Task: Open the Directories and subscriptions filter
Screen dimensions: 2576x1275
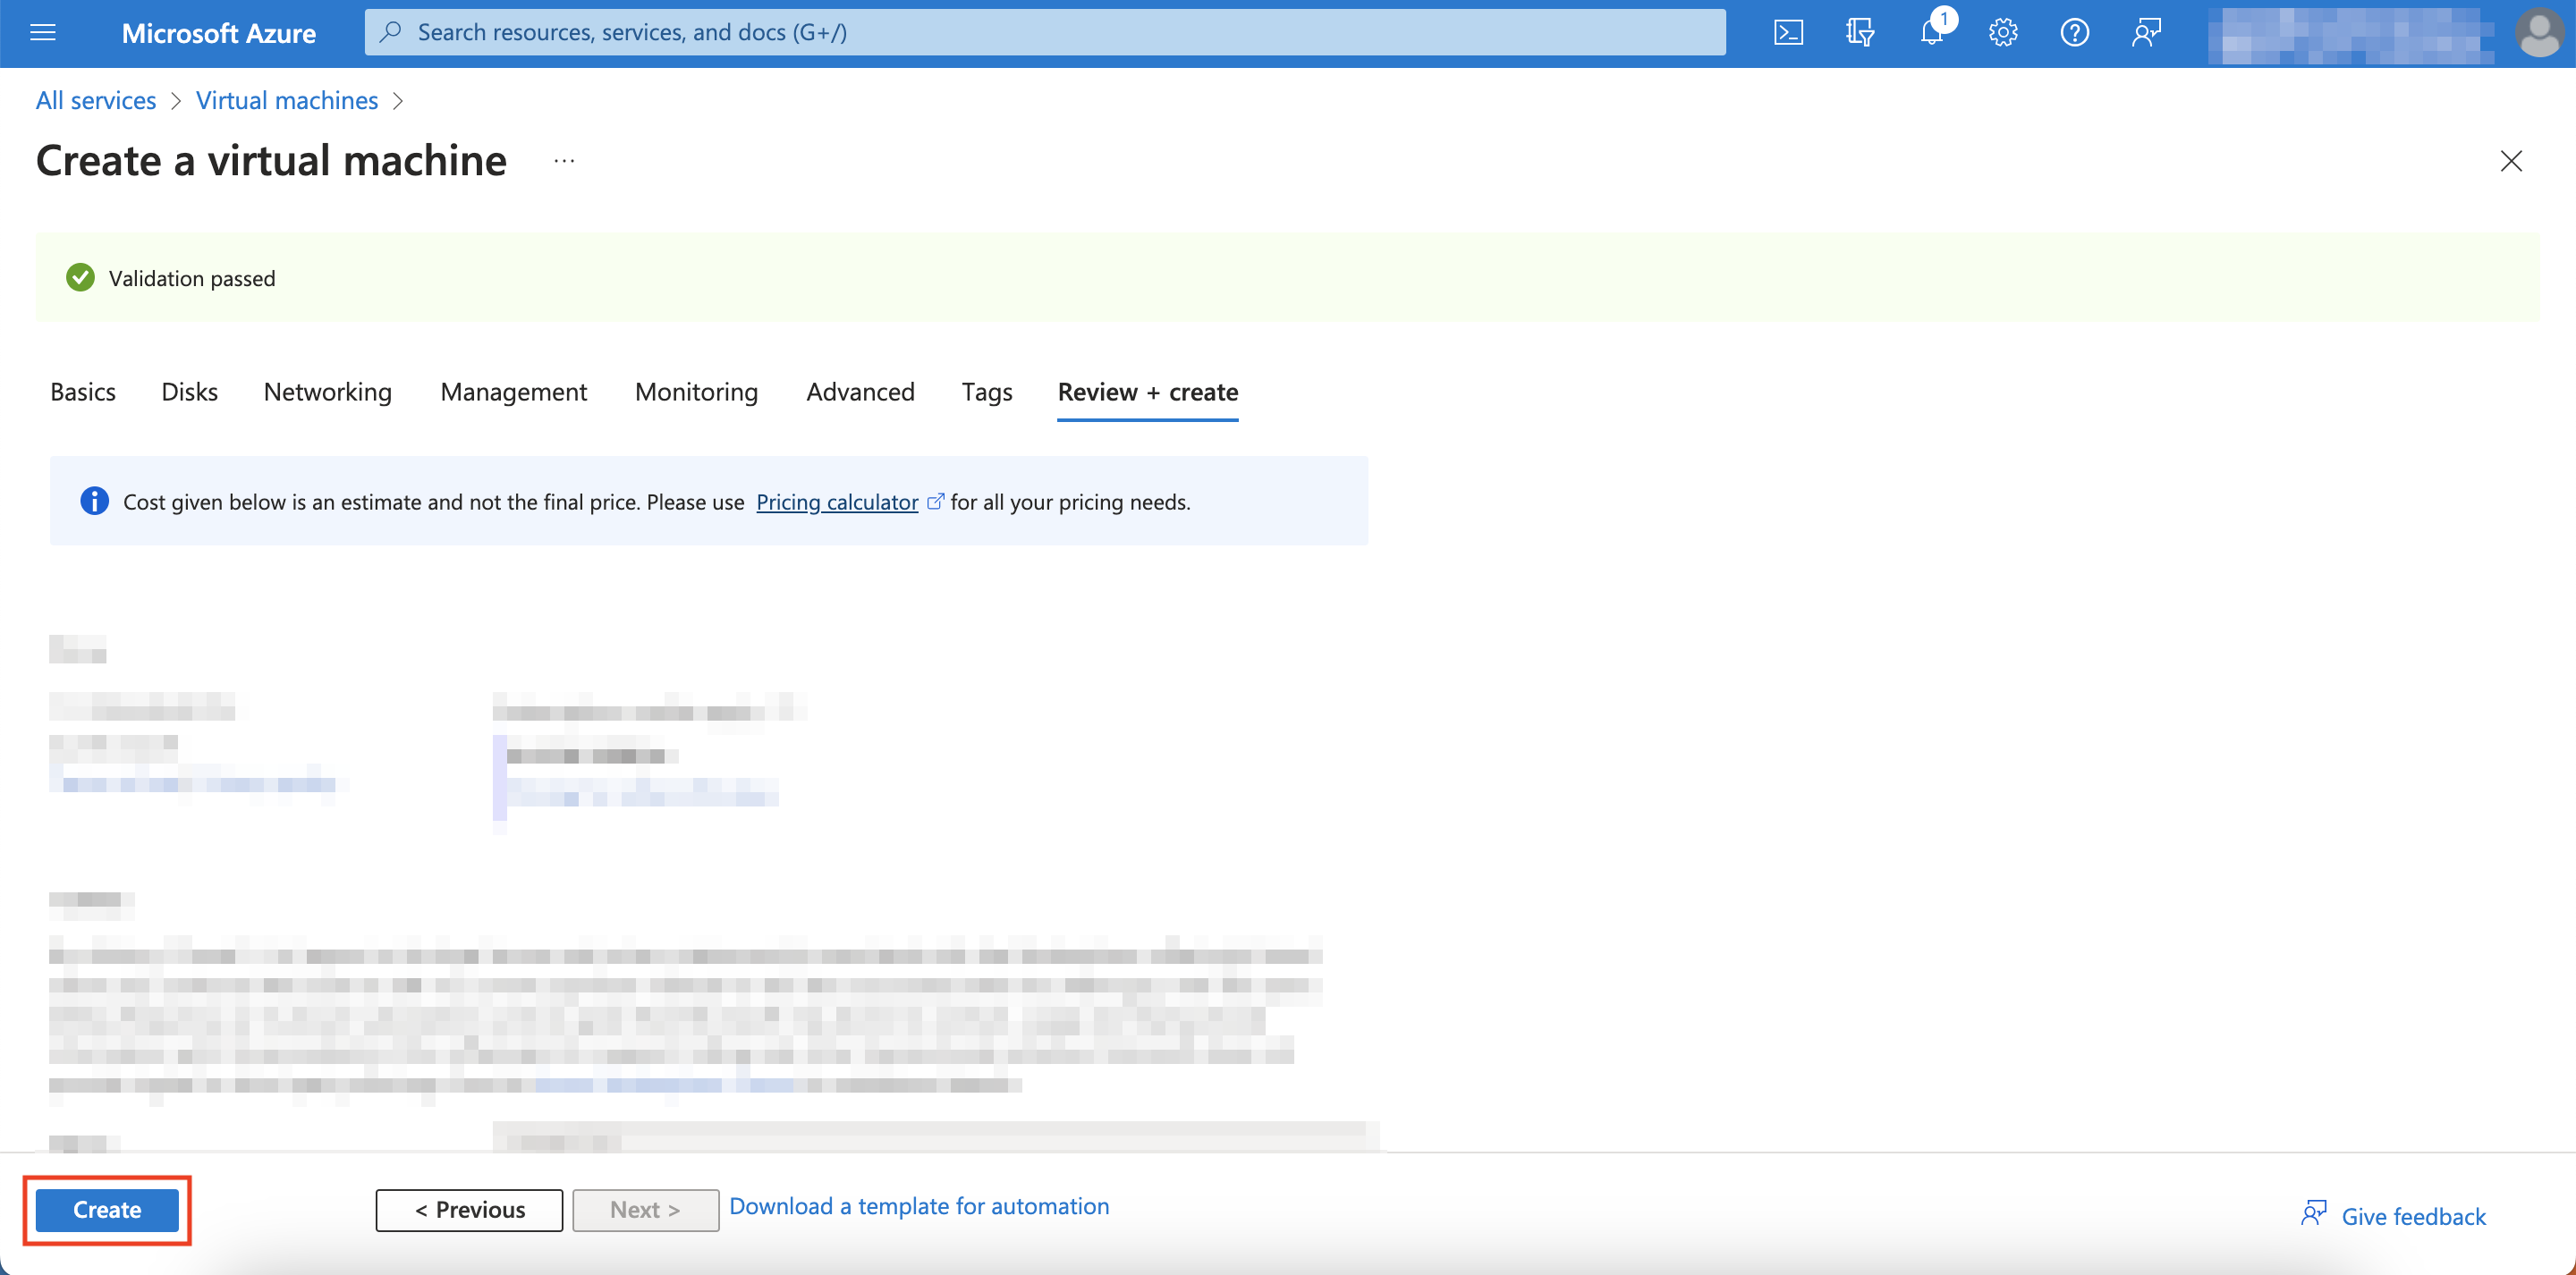Action: (x=1861, y=32)
